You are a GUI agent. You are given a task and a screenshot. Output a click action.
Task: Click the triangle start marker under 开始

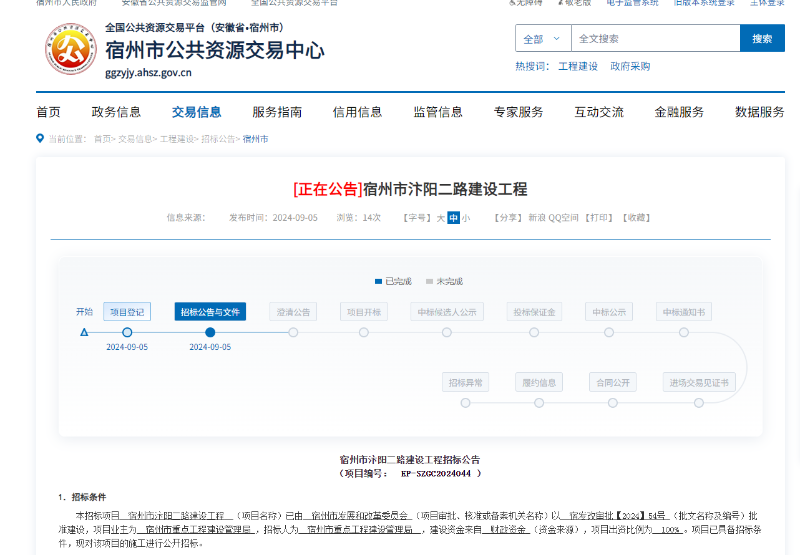click(84, 333)
